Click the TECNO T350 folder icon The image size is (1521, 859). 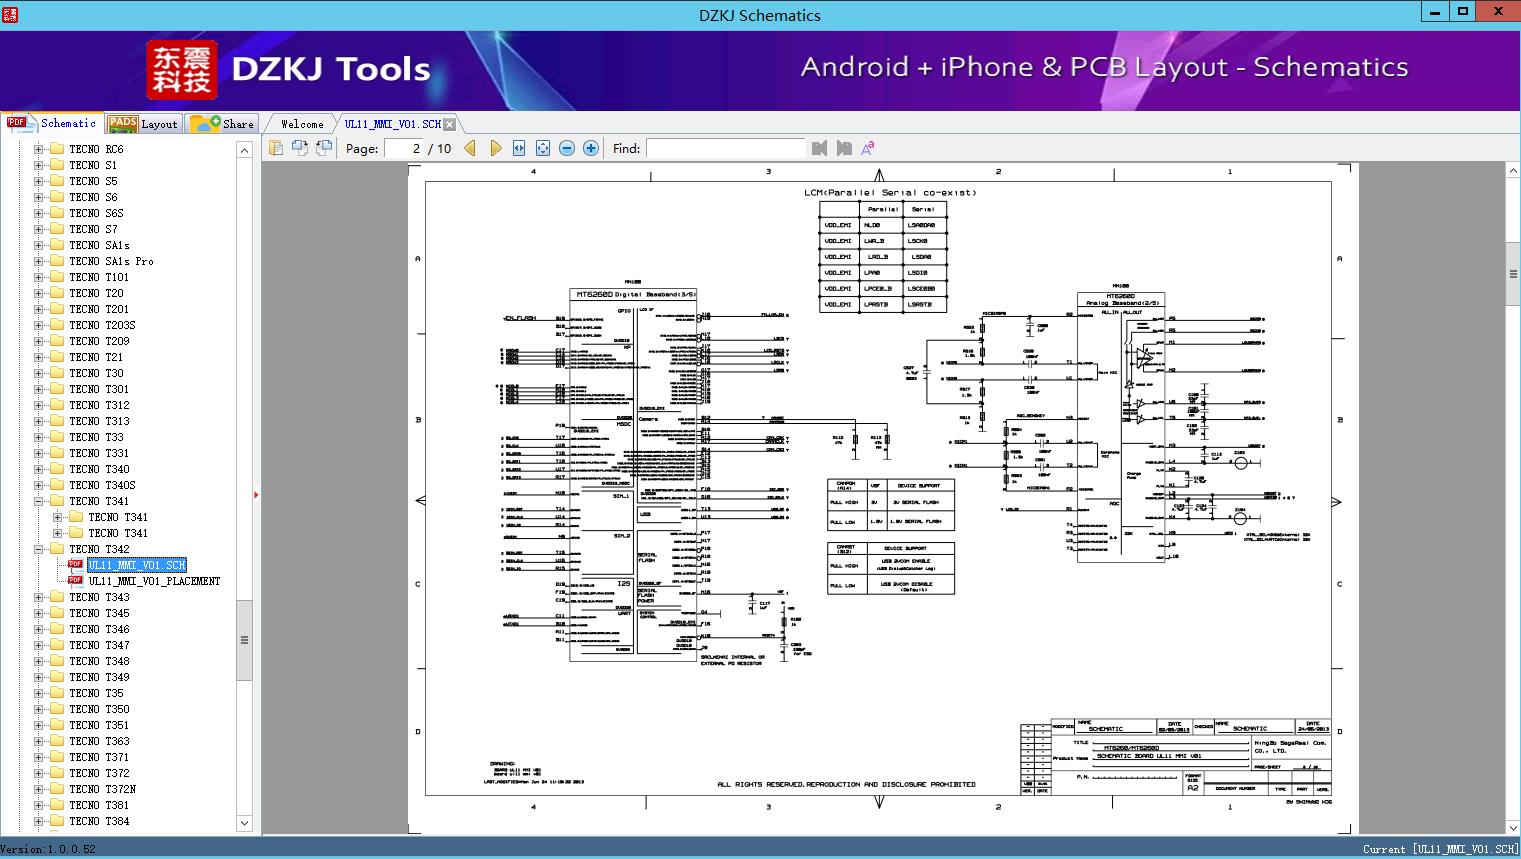click(x=57, y=709)
